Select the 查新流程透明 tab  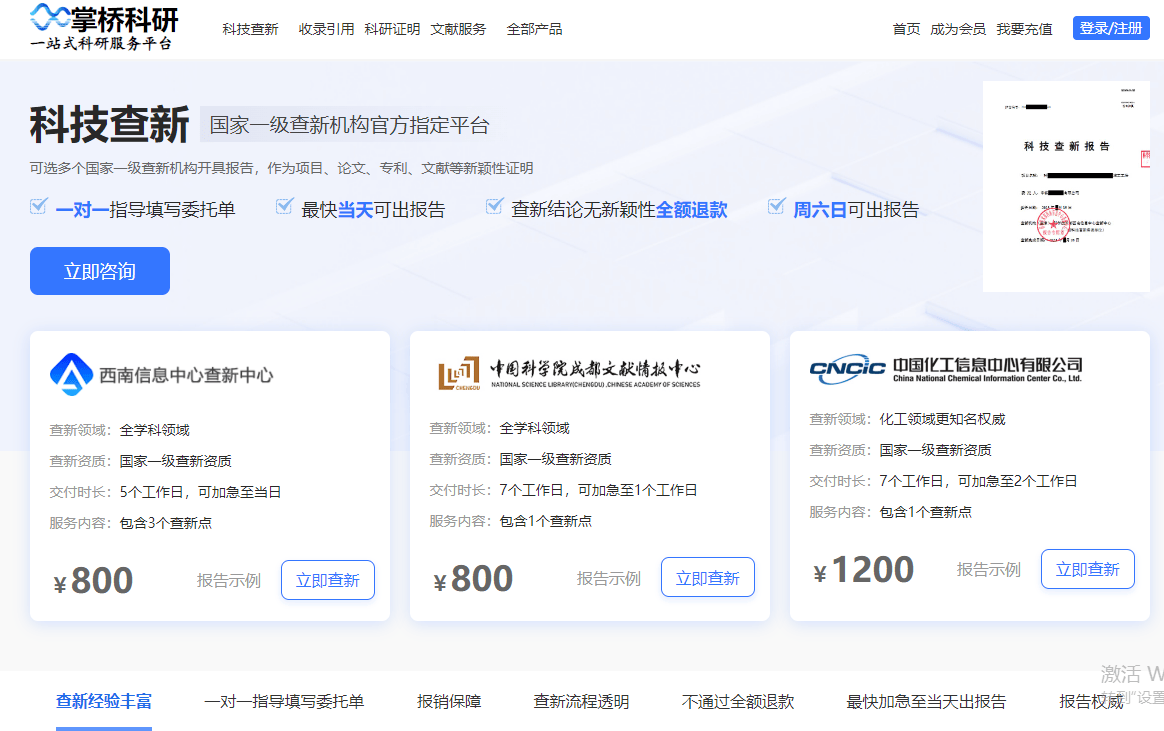coord(581,701)
